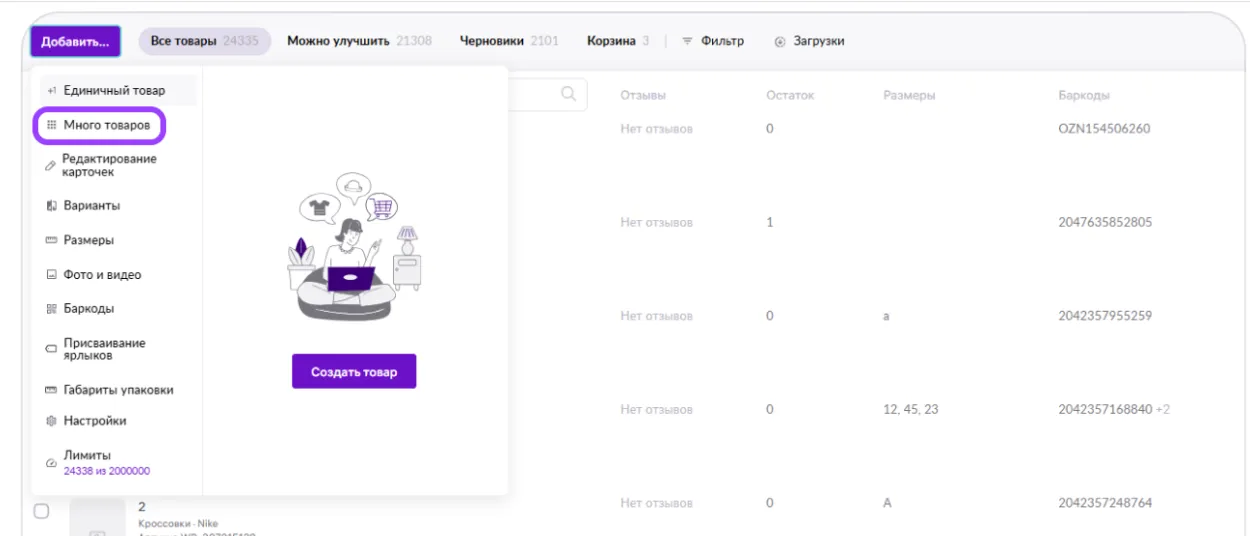Click the pencil icon for Редактирование карточек

click(51, 165)
